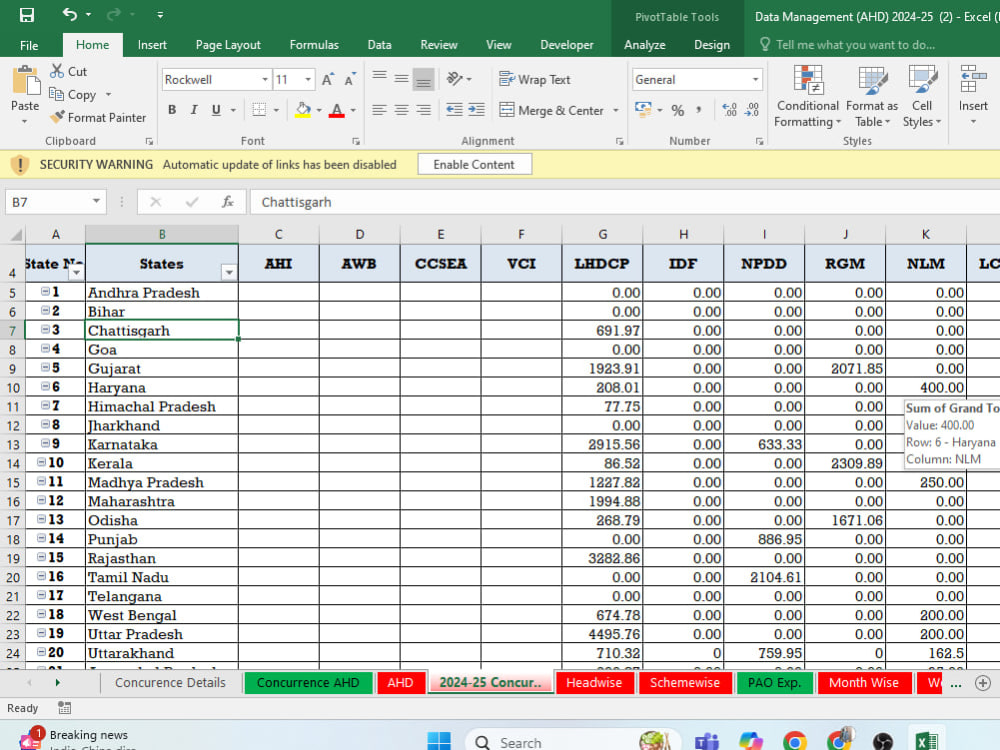Viewport: 1000px width, 750px height.
Task: Copy the selection
Action: 73,94
